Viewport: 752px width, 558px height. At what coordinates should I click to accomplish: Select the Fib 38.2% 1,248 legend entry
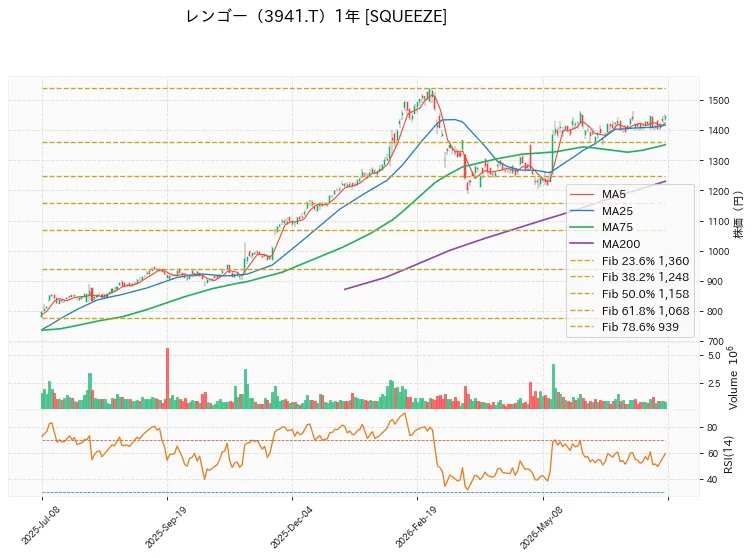click(629, 277)
